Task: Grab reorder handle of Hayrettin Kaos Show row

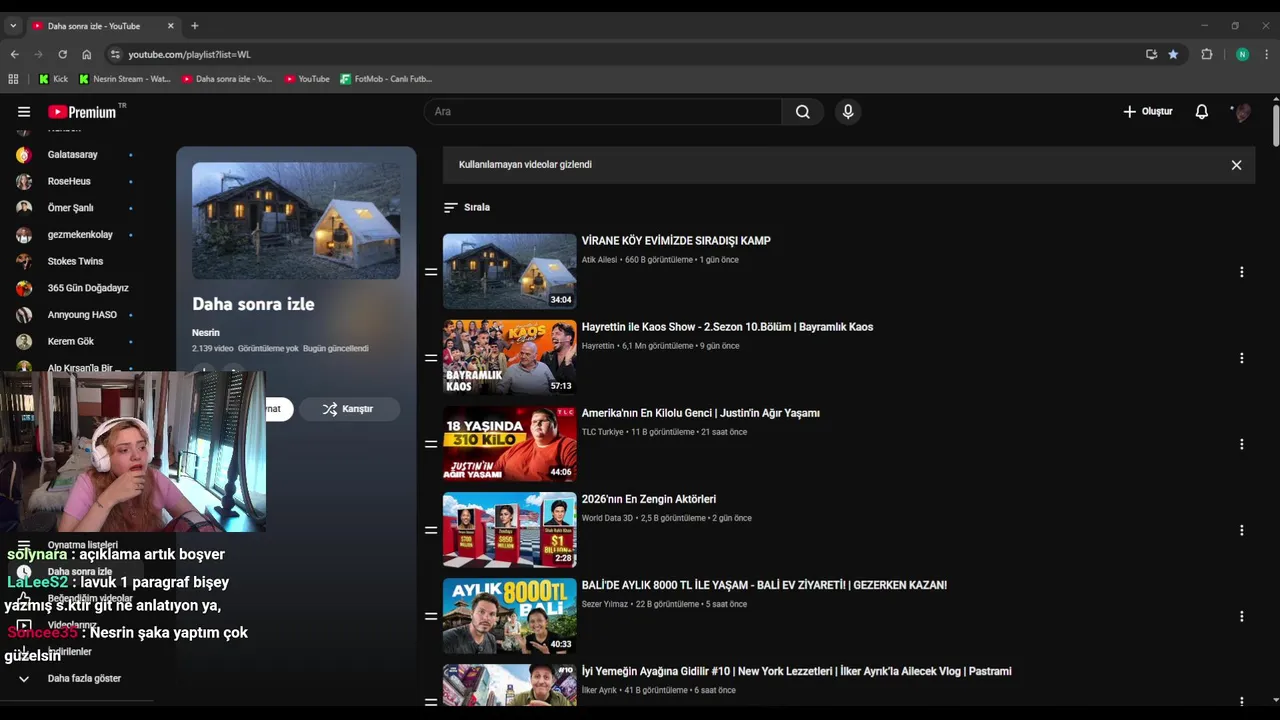Action: [x=431, y=358]
